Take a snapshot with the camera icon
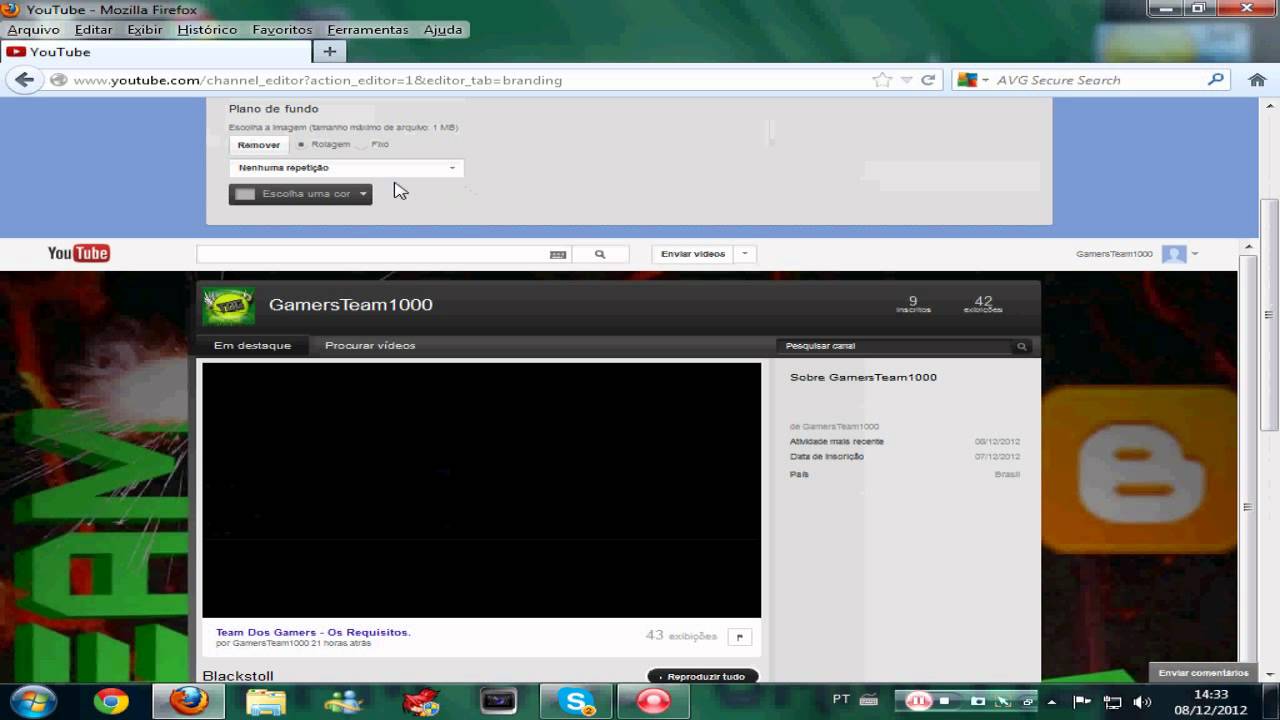 (x=979, y=701)
